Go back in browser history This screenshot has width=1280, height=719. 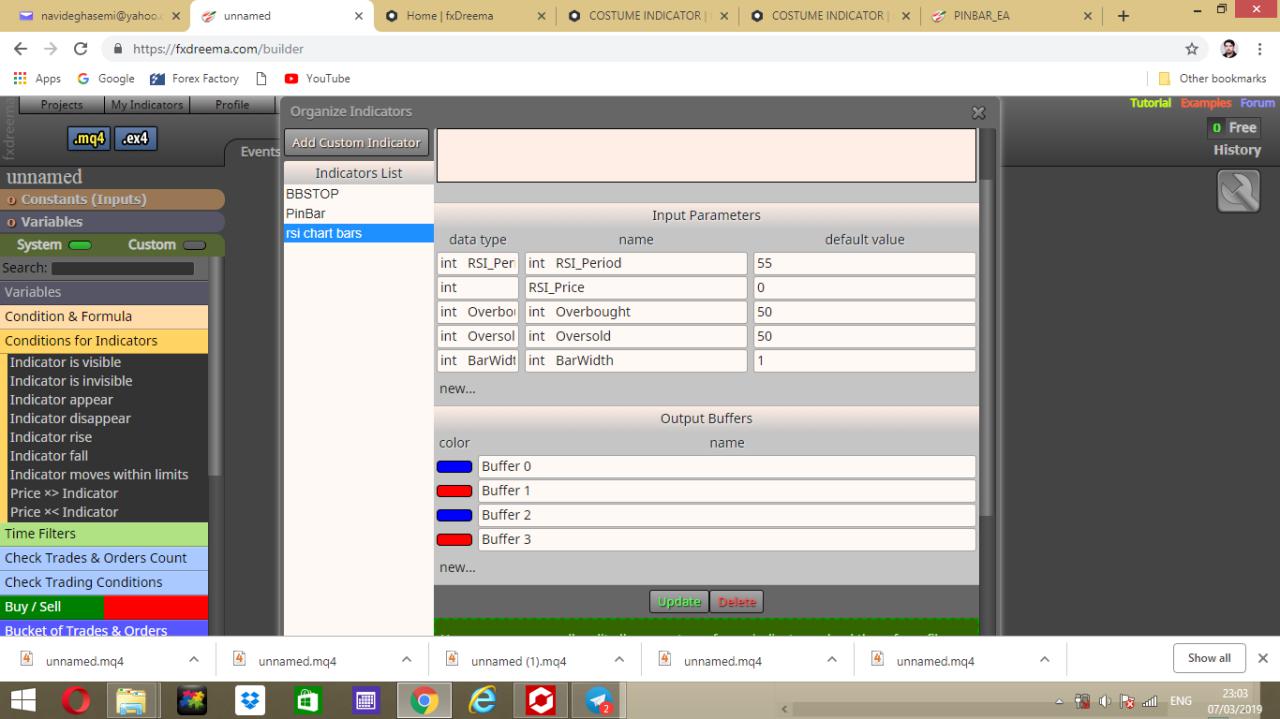coord(22,49)
